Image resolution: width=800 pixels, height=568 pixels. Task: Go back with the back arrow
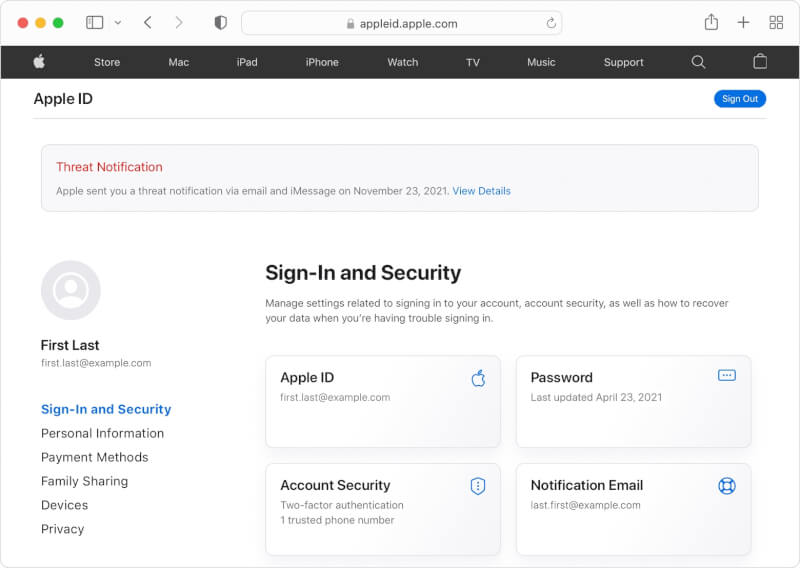click(147, 22)
